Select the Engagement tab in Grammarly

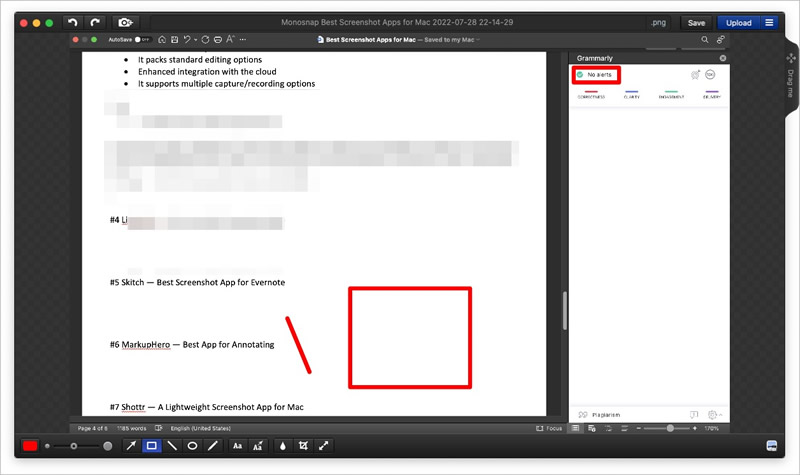tap(671, 95)
